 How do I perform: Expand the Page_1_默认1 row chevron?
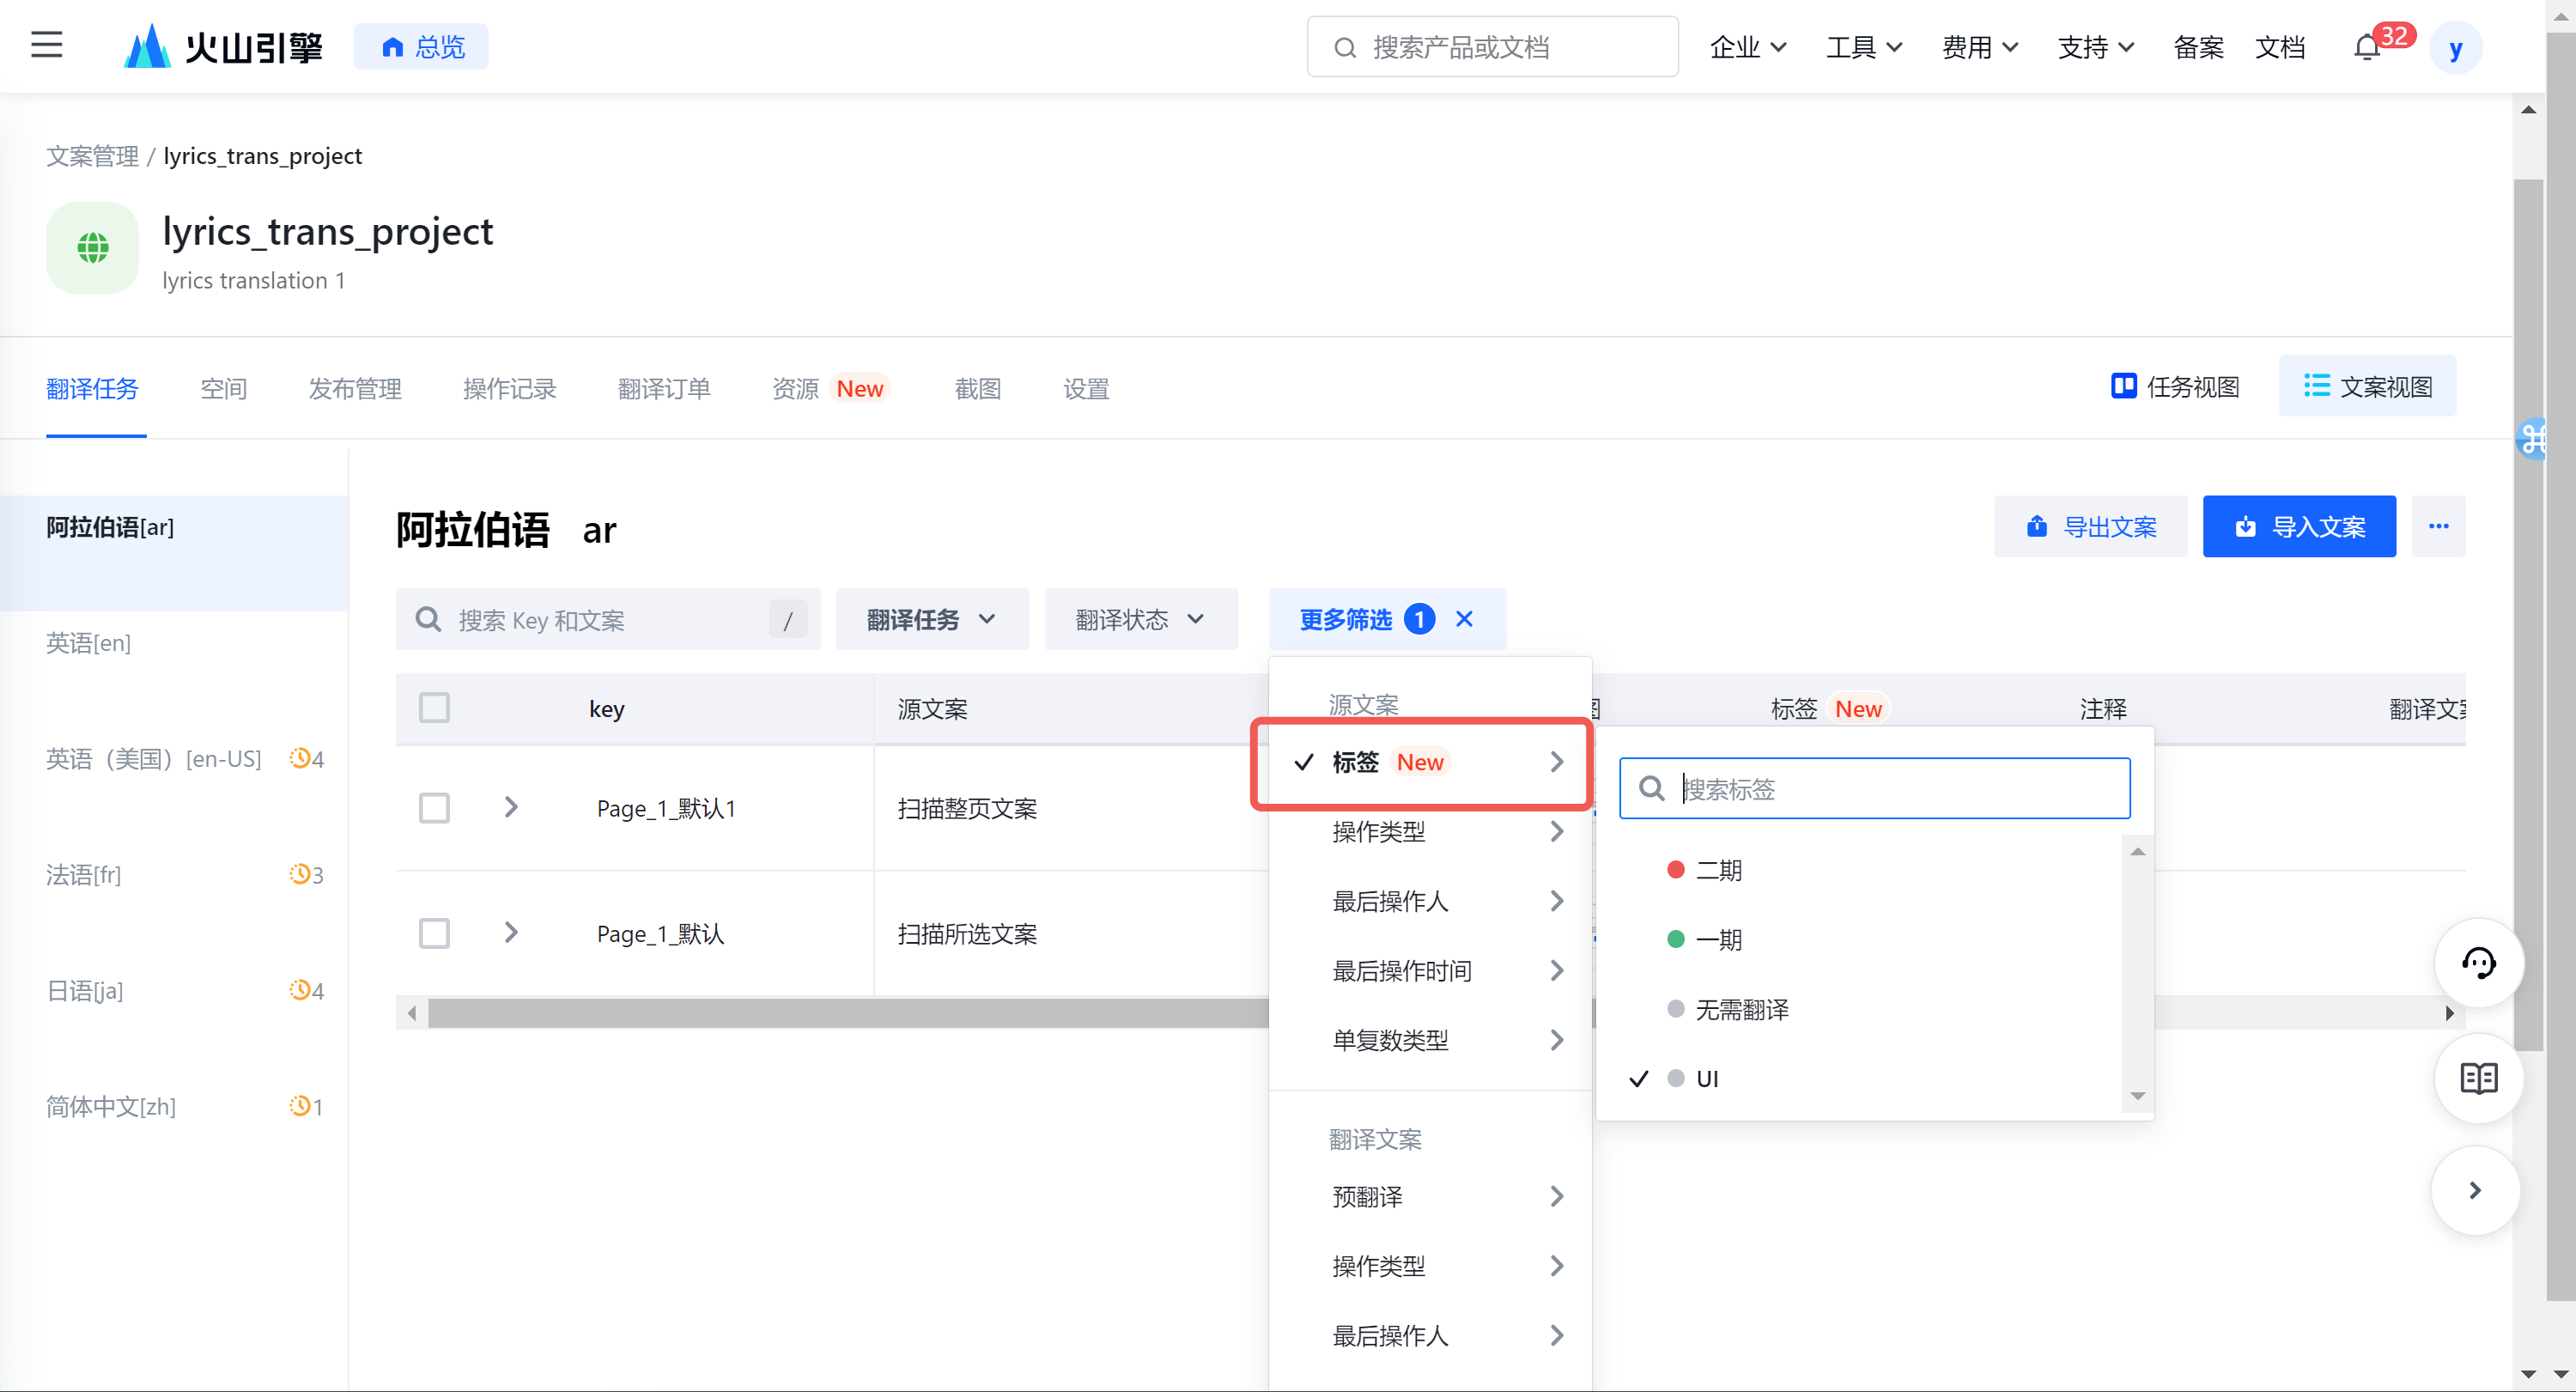click(511, 807)
